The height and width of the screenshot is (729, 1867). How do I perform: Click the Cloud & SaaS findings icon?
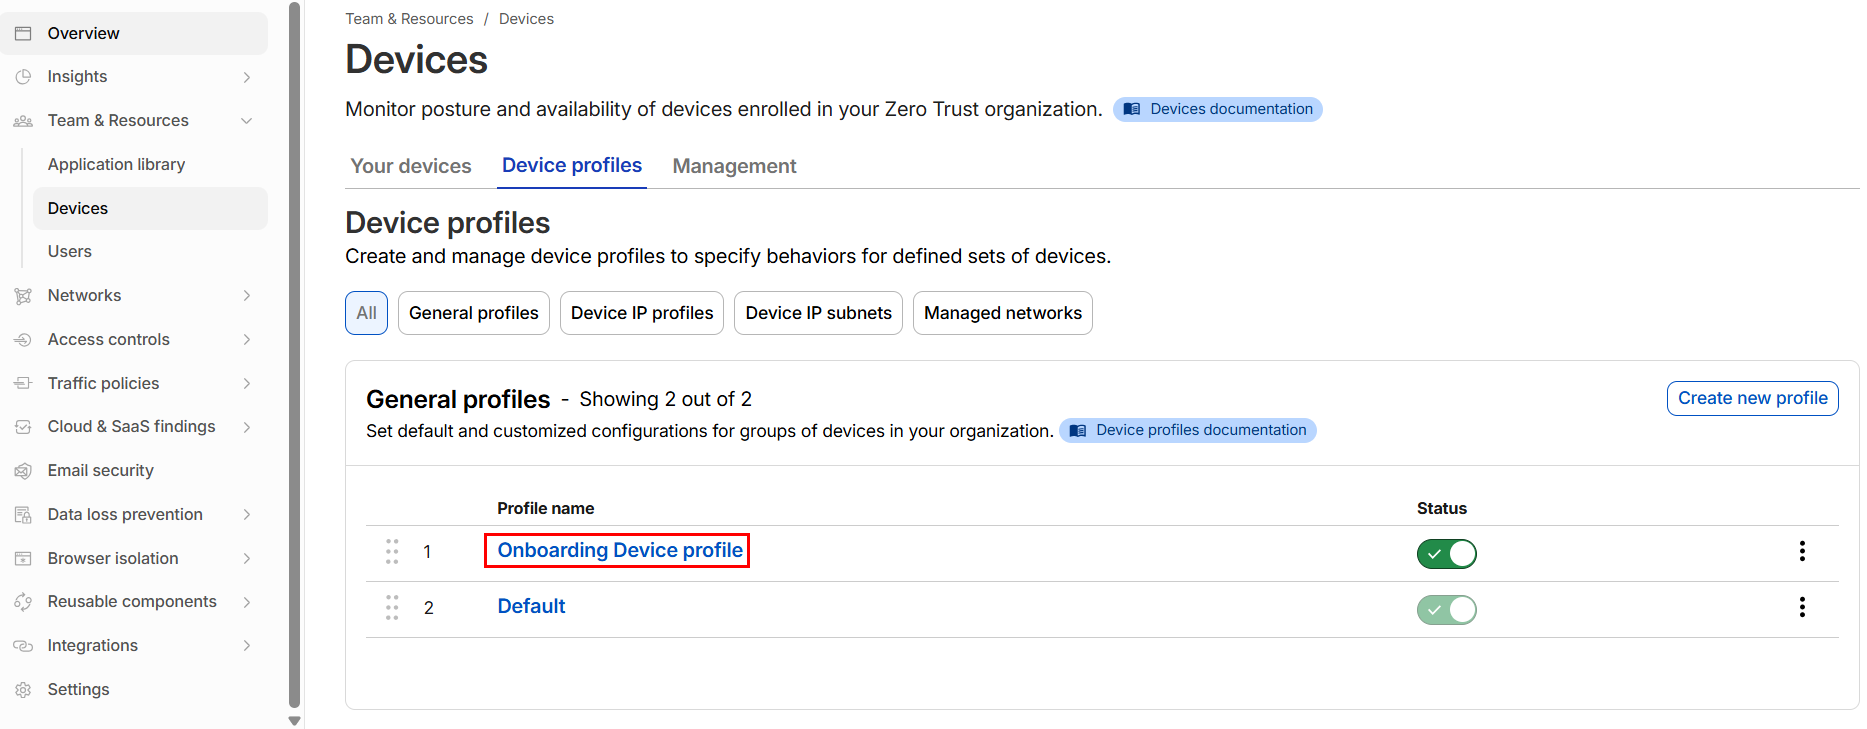tap(23, 427)
